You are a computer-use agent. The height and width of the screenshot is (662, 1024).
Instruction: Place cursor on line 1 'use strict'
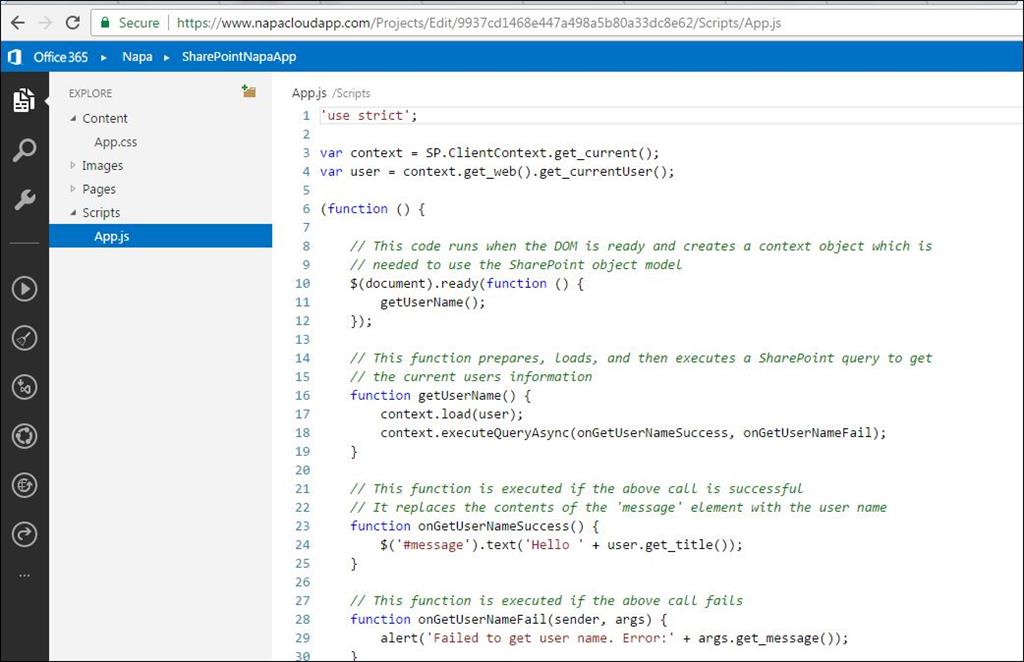(x=368, y=116)
